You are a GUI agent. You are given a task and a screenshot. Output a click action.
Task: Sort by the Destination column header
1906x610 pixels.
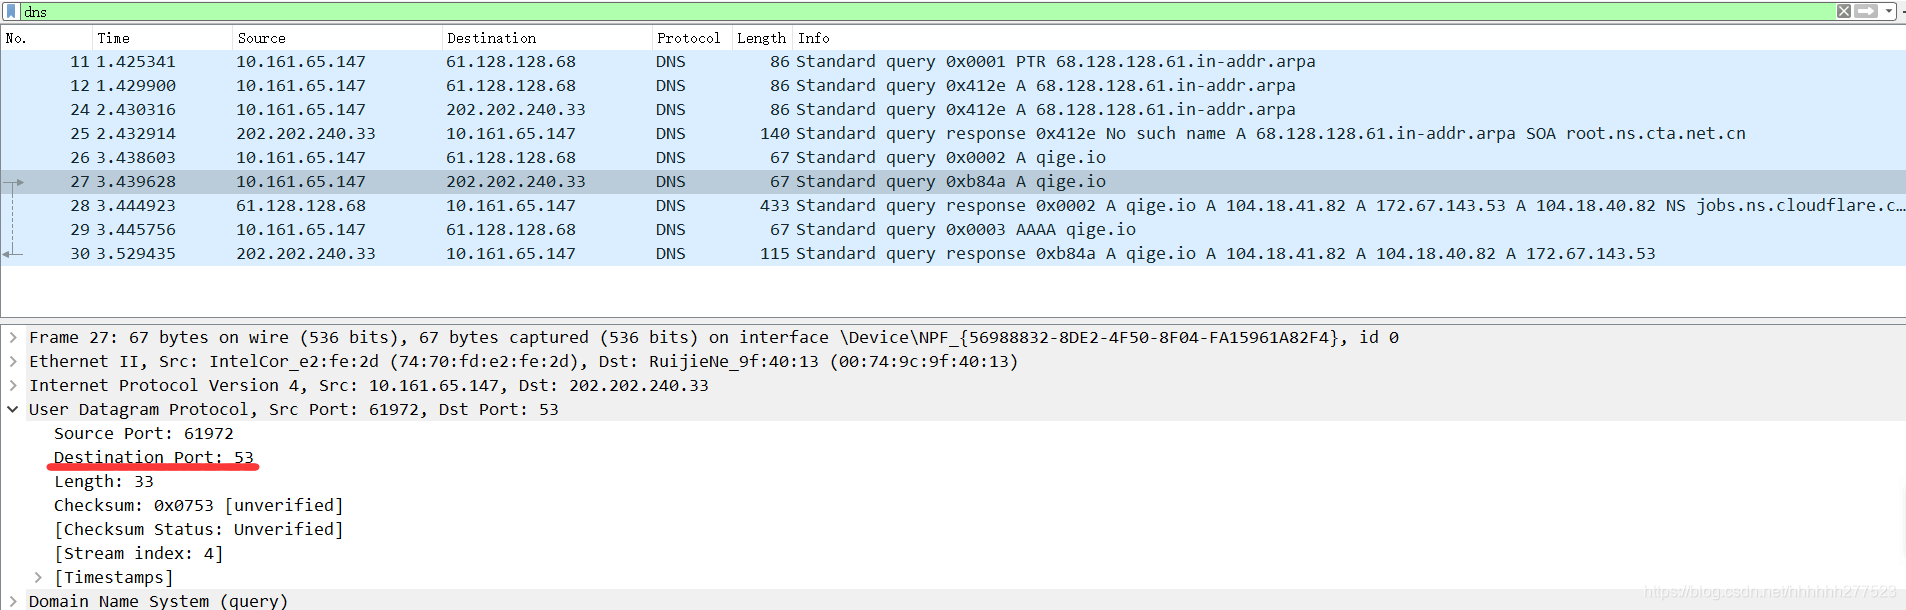[x=547, y=38]
